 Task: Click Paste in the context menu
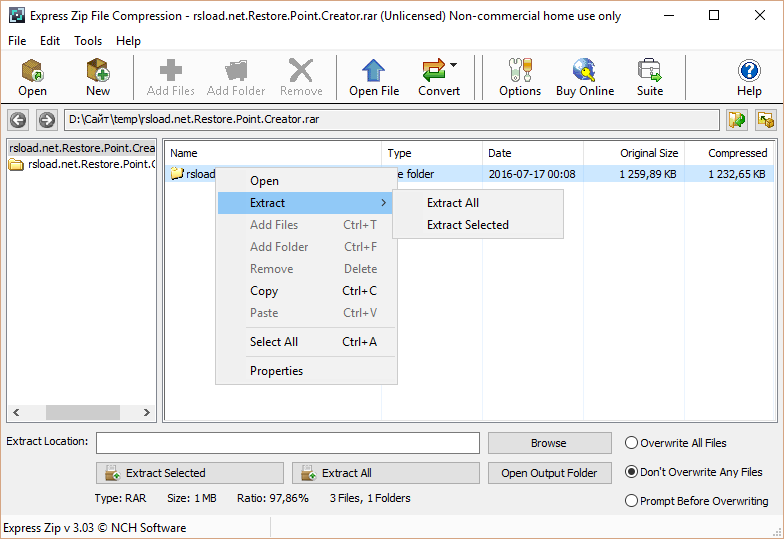[x=306, y=313]
